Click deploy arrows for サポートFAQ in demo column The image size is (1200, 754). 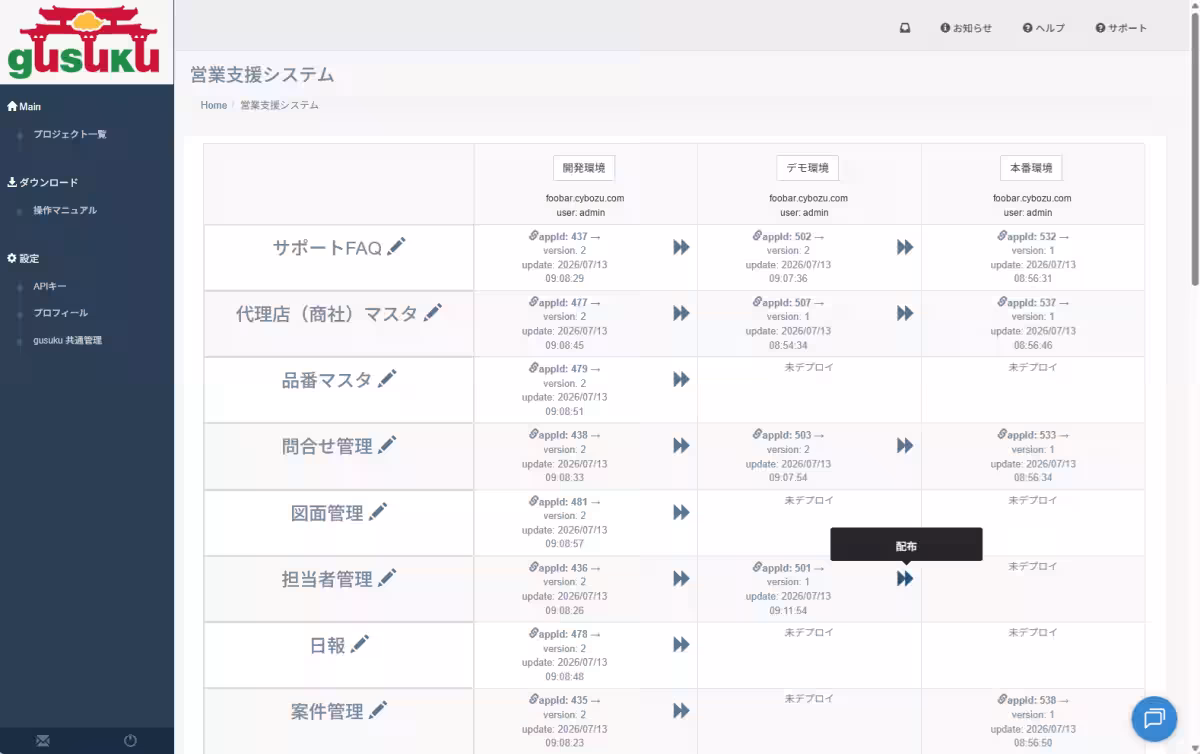point(905,247)
